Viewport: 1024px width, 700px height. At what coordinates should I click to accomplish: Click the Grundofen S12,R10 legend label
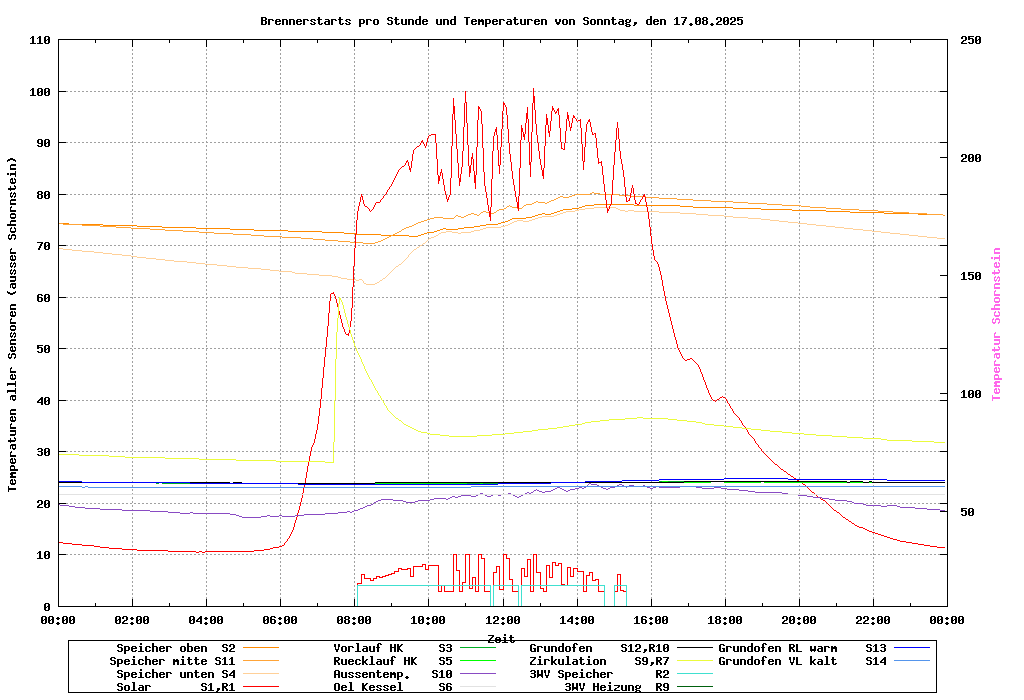coord(599,648)
